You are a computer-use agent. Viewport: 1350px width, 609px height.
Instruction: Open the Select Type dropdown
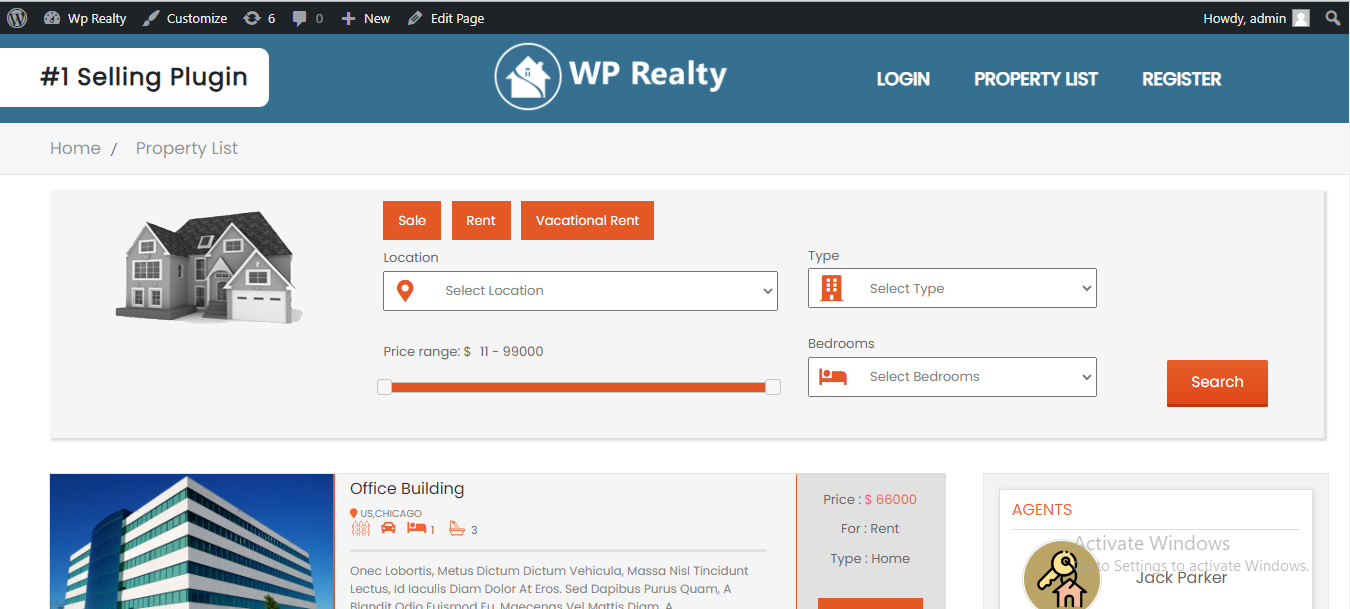pyautogui.click(x=952, y=288)
